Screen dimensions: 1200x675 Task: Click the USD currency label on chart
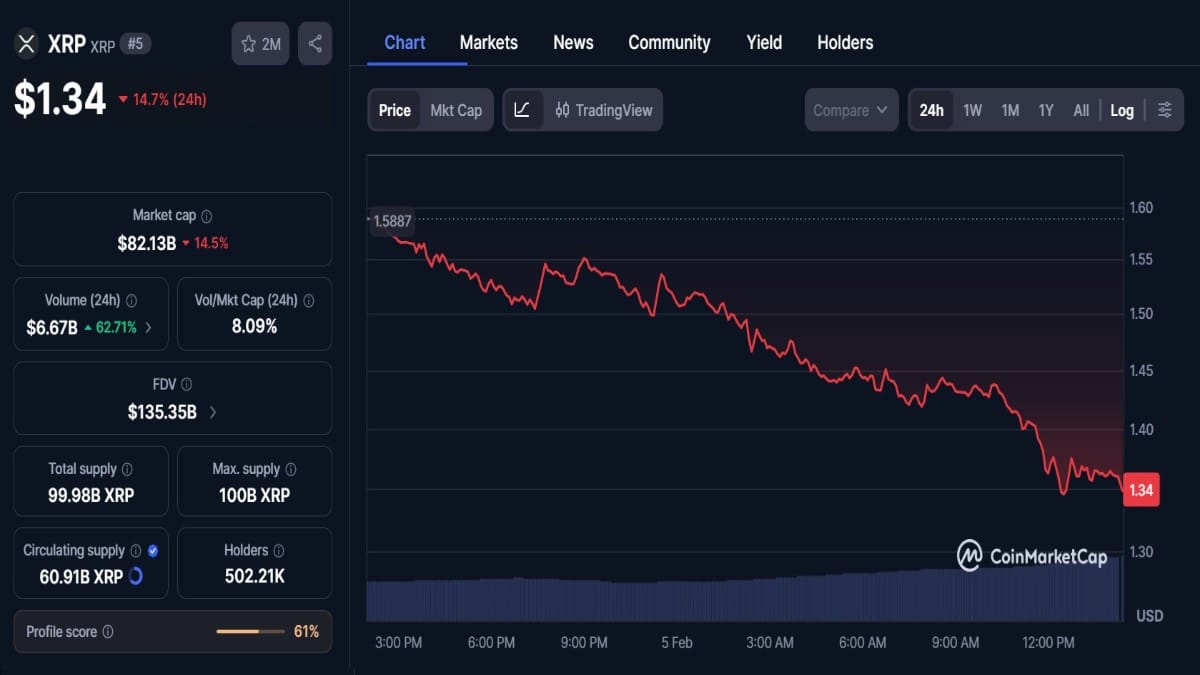pyautogui.click(x=1150, y=616)
